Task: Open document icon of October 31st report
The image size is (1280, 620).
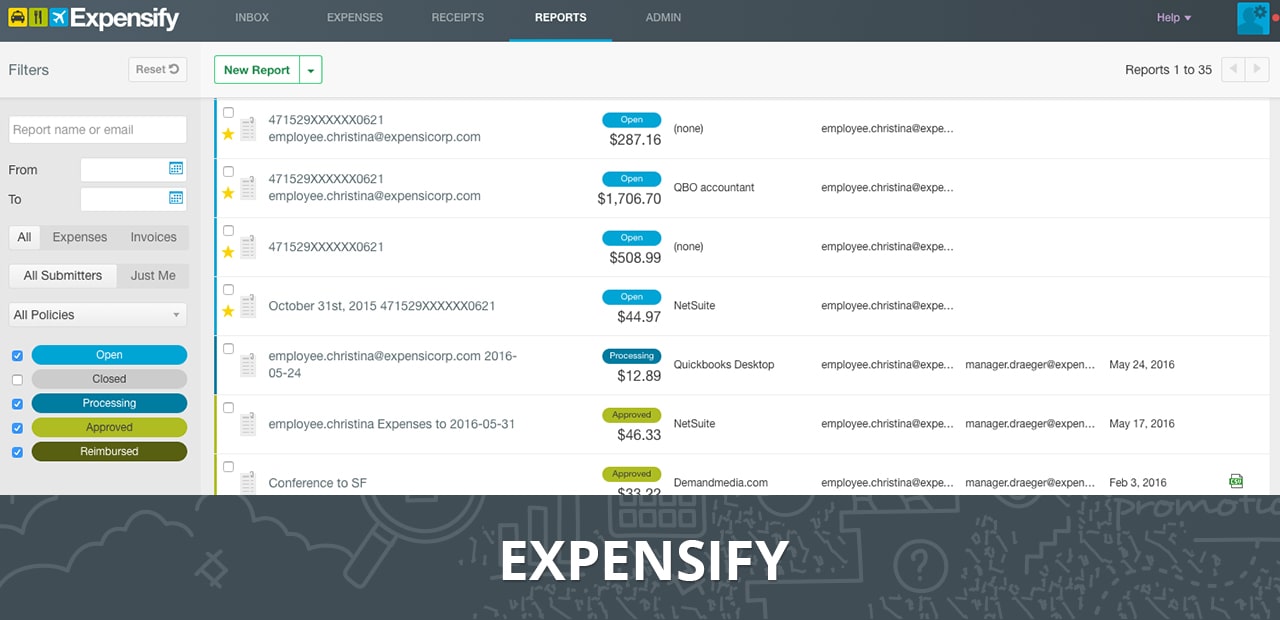Action: point(248,306)
